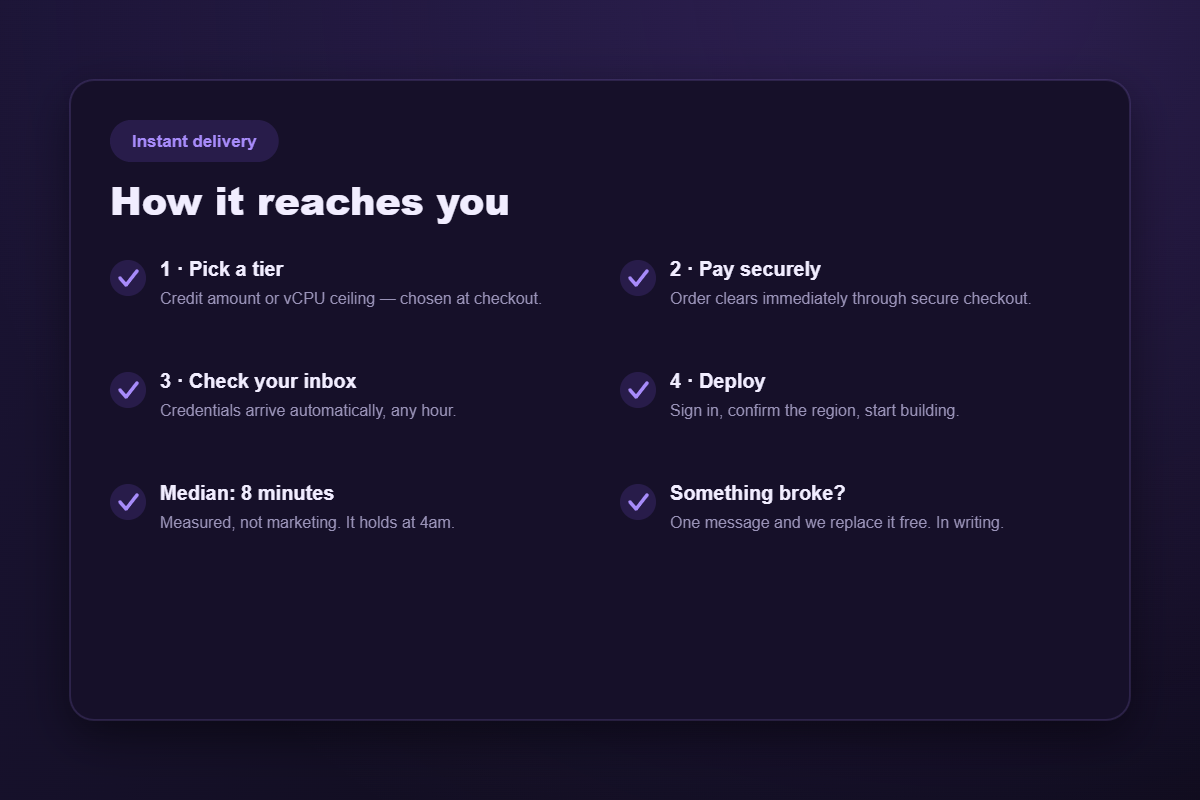Click the Something broke? title
1200x800 pixels.
tap(758, 493)
